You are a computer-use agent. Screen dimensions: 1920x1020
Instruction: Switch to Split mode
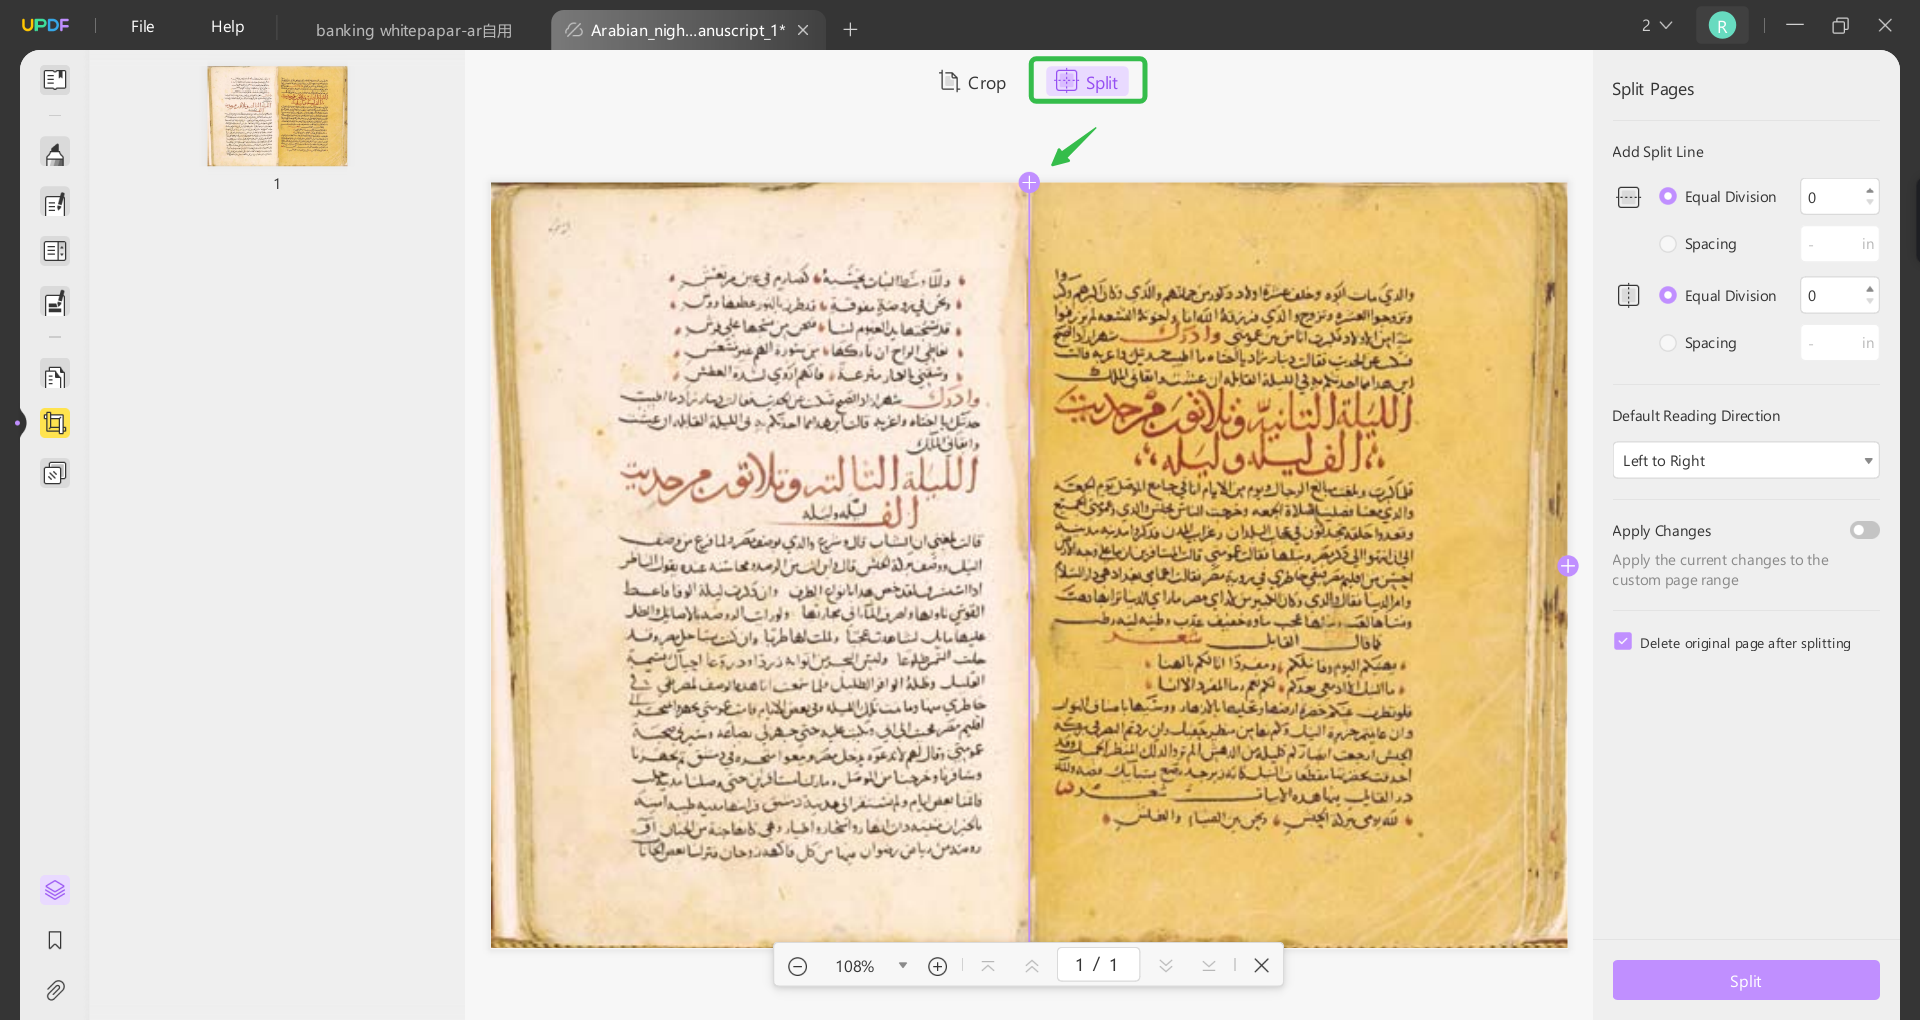click(1087, 82)
